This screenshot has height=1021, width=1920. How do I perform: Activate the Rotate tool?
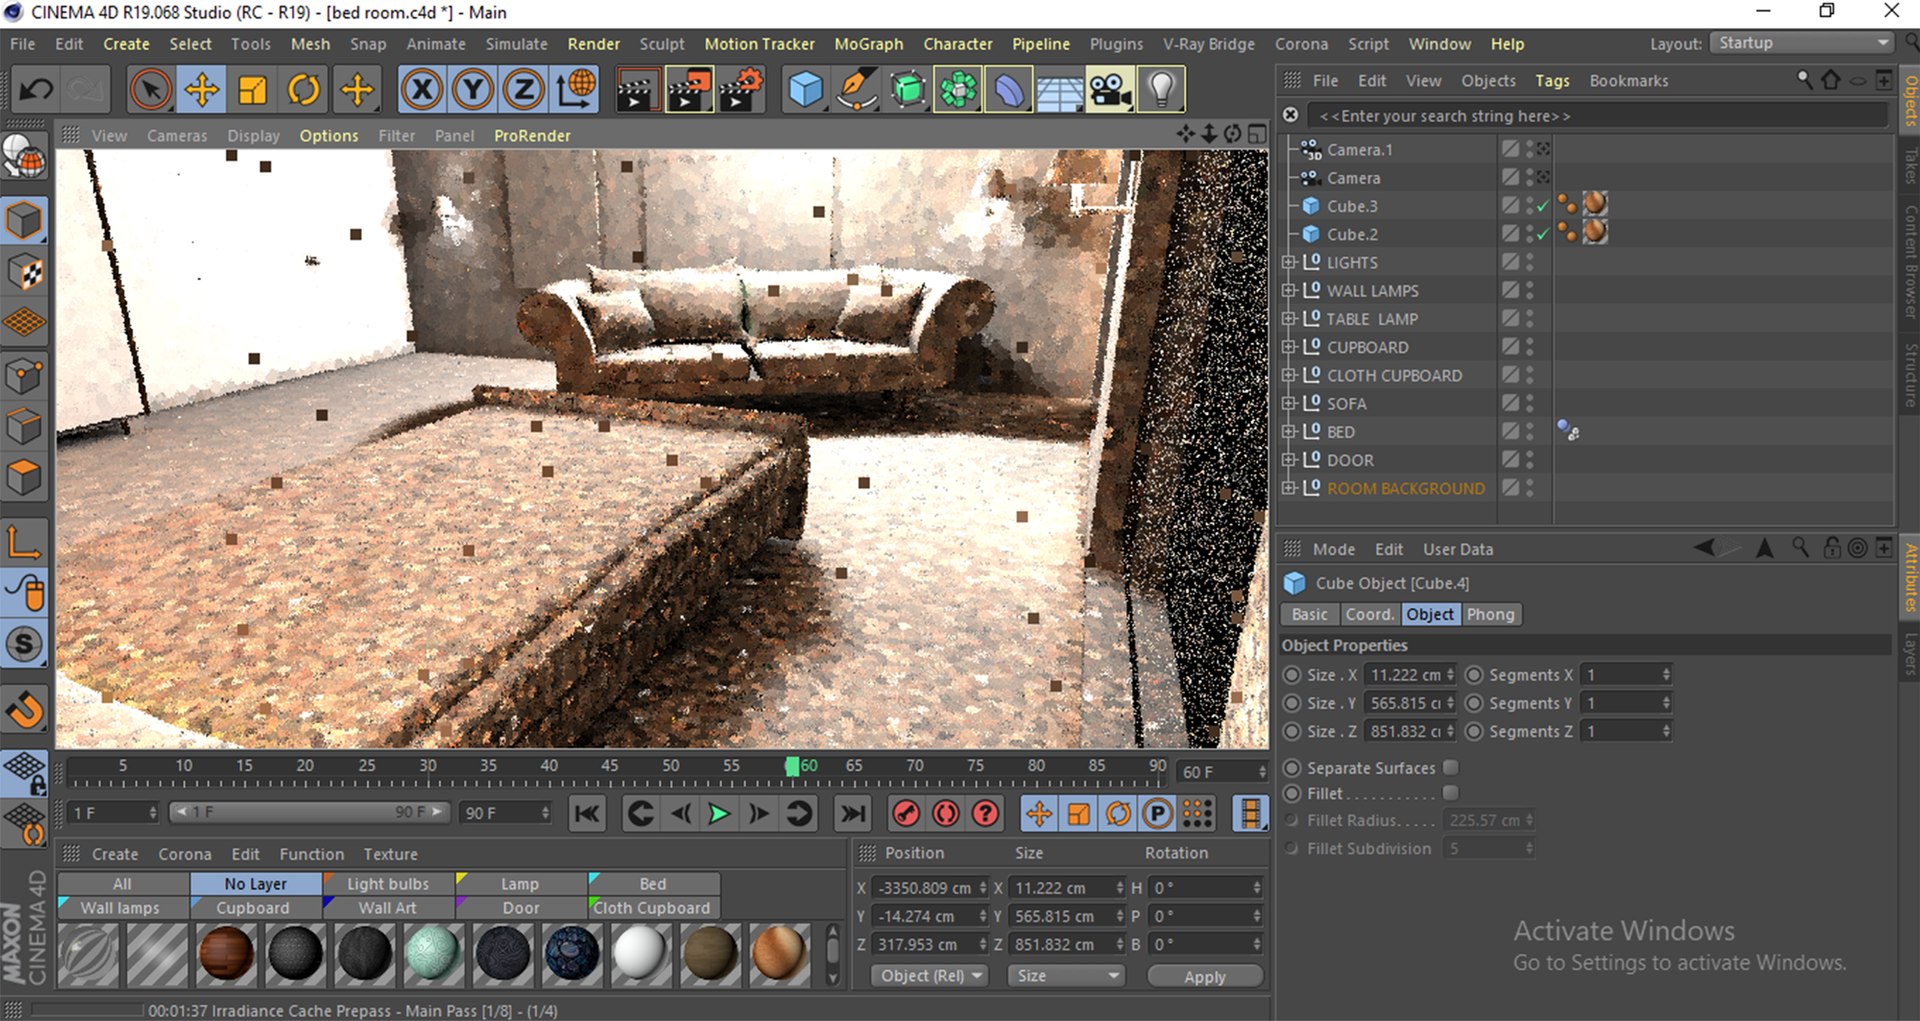coord(304,90)
